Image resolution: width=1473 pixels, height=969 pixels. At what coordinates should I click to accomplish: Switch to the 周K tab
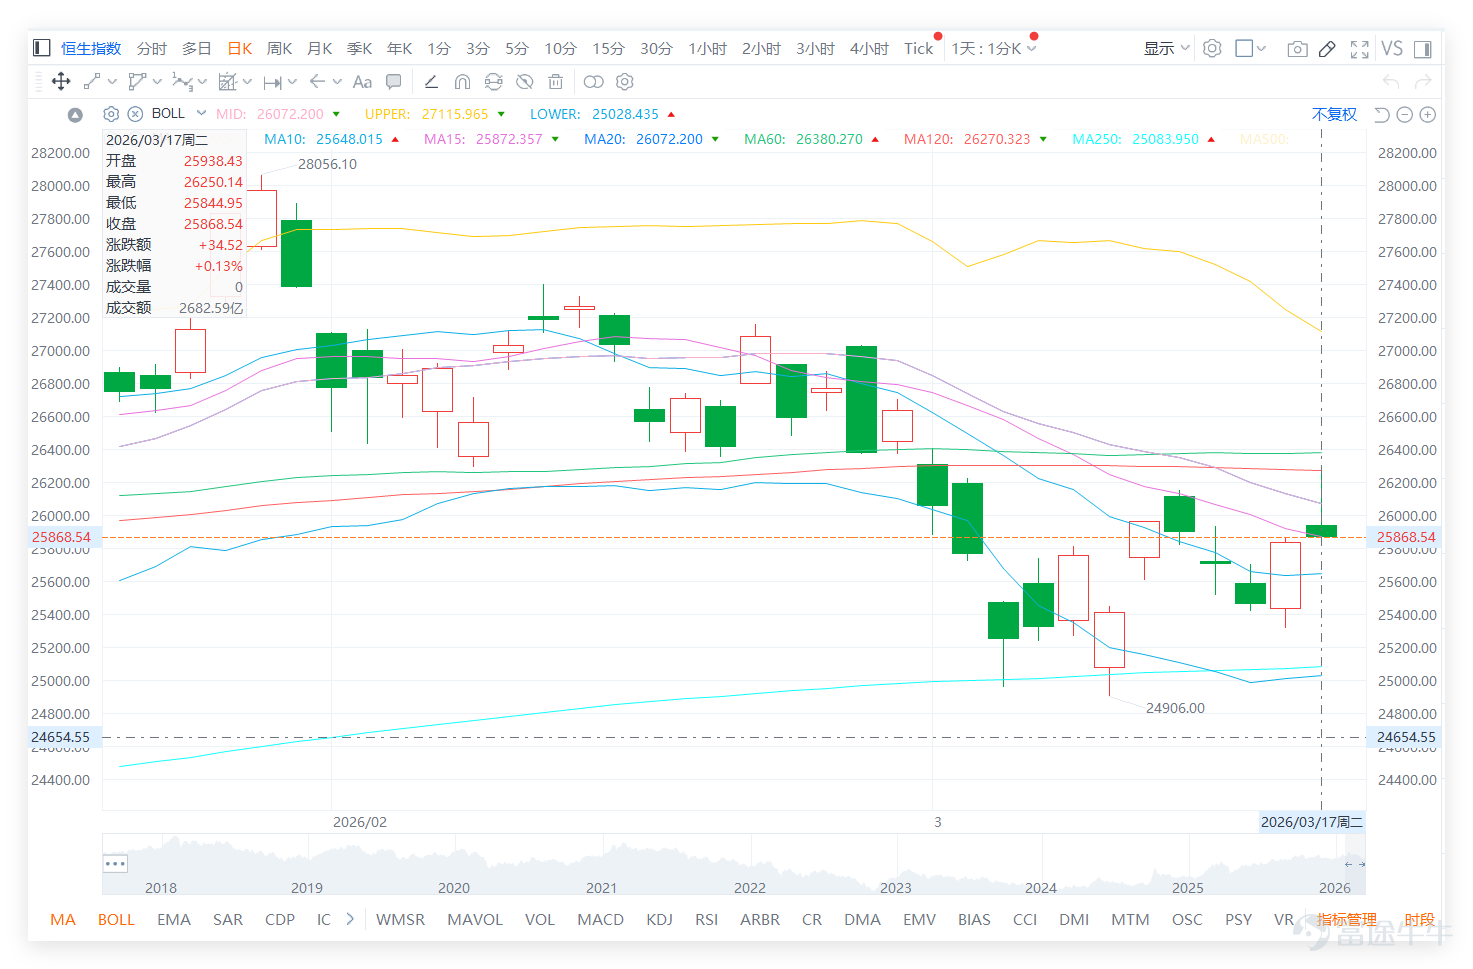pyautogui.click(x=279, y=49)
